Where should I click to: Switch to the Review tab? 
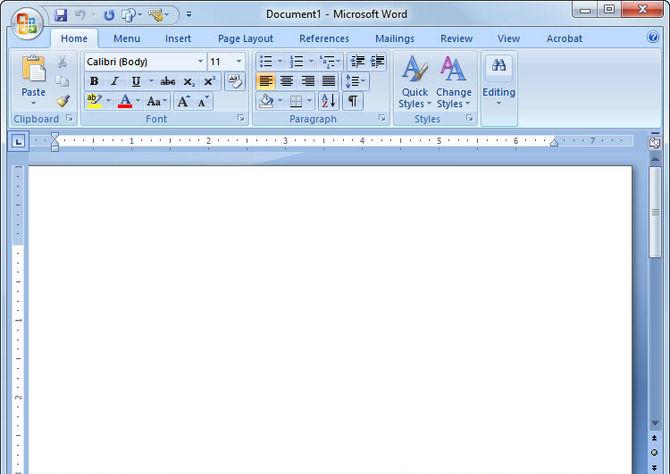(456, 38)
